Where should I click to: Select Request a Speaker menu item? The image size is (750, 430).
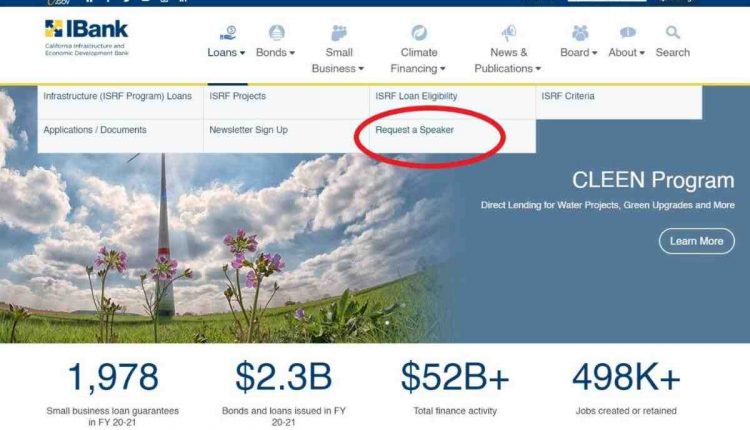tap(414, 130)
